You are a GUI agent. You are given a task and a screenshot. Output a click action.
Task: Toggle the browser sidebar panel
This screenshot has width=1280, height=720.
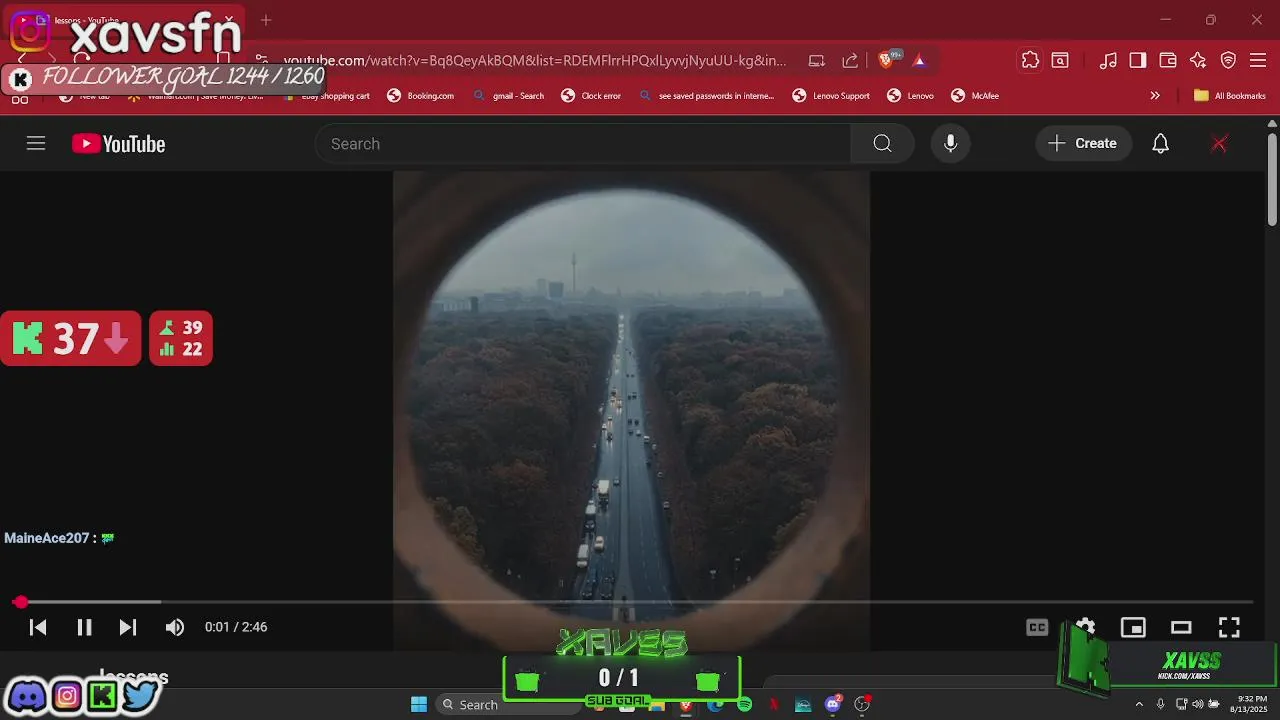[1138, 60]
